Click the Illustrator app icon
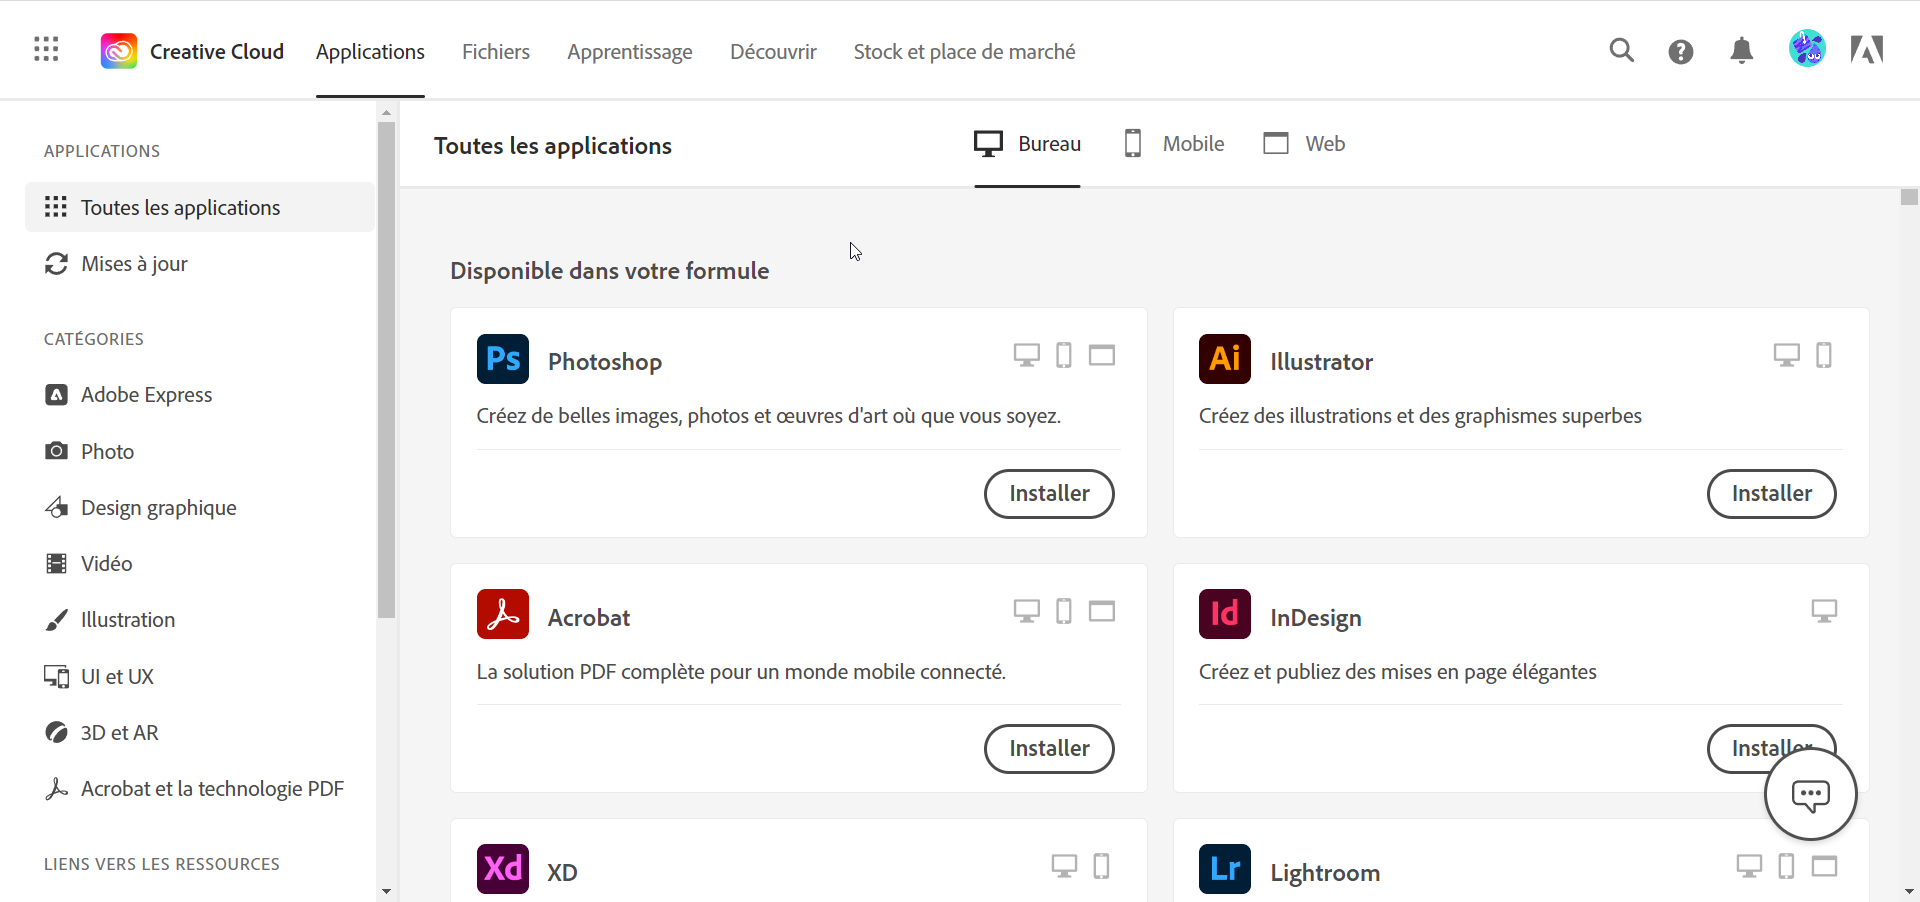Screen dimensions: 1920x902 [x=1225, y=359]
